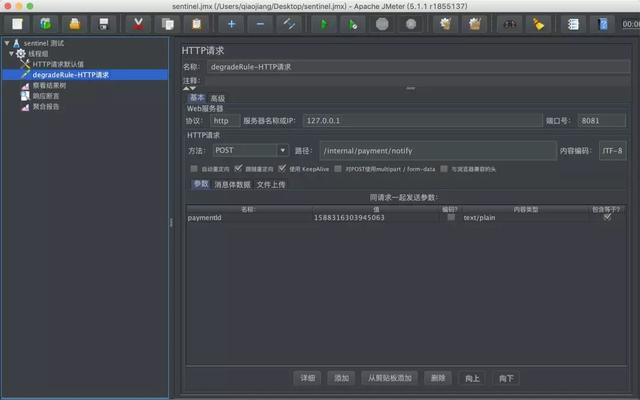
Task: Start the test with green play icon
Action: pyautogui.click(x=324, y=24)
